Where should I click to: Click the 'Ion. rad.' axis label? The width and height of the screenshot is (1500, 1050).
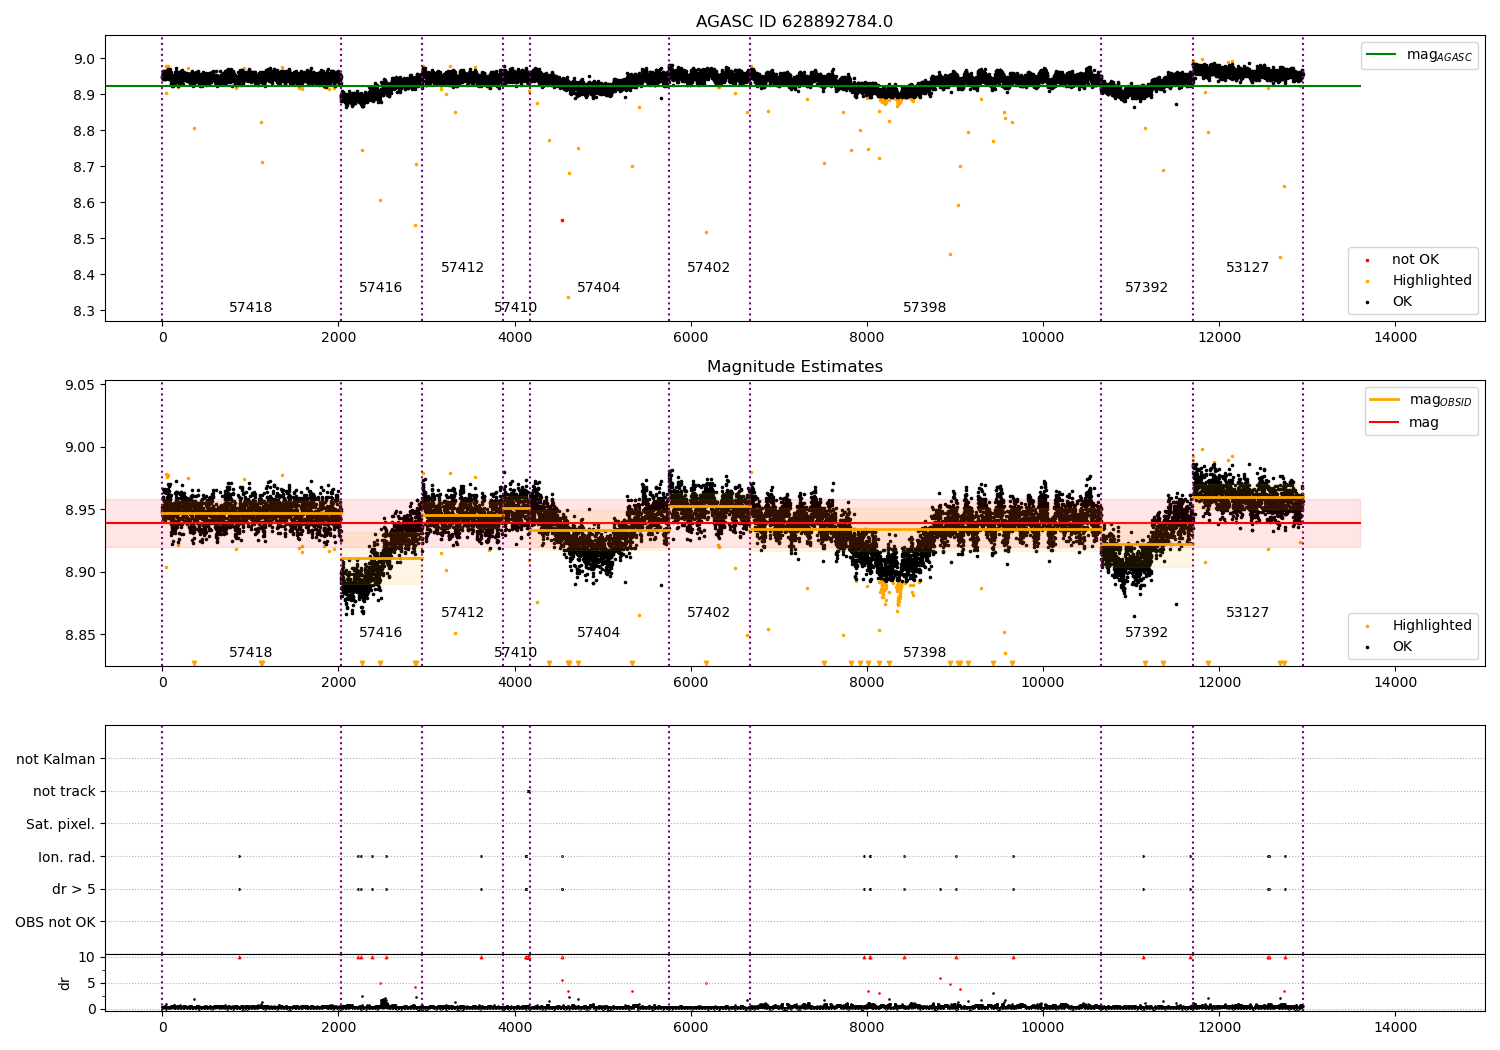click(x=67, y=857)
